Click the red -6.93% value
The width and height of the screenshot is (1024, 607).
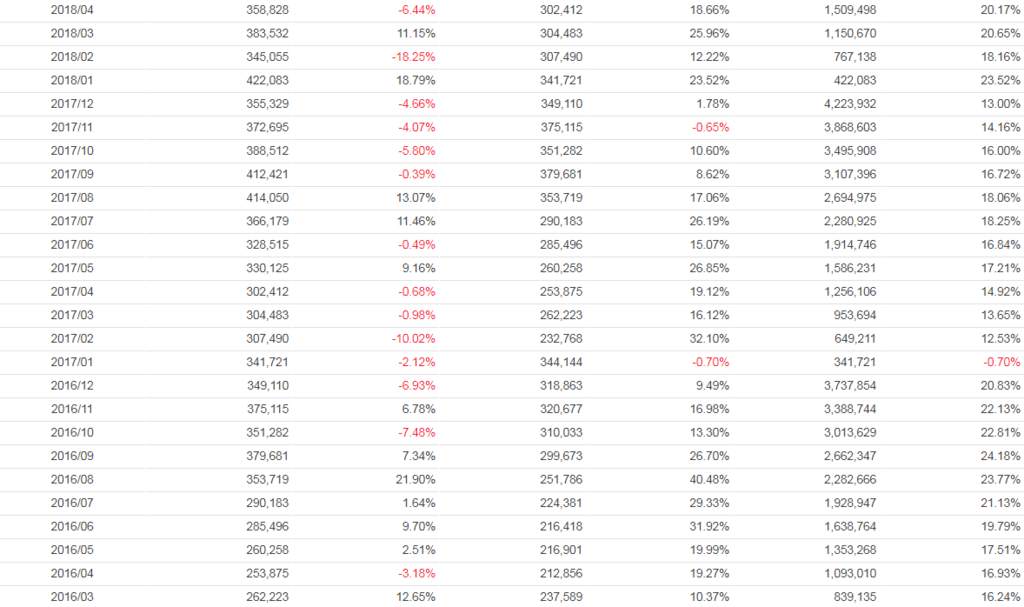click(x=416, y=385)
